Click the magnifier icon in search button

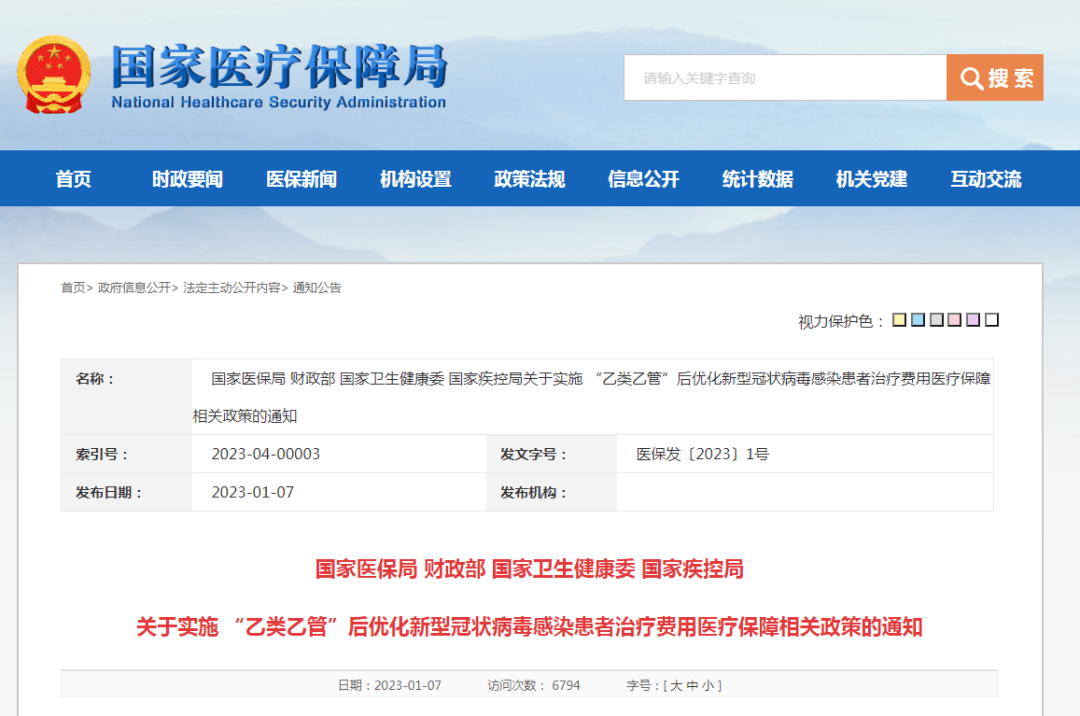point(971,78)
